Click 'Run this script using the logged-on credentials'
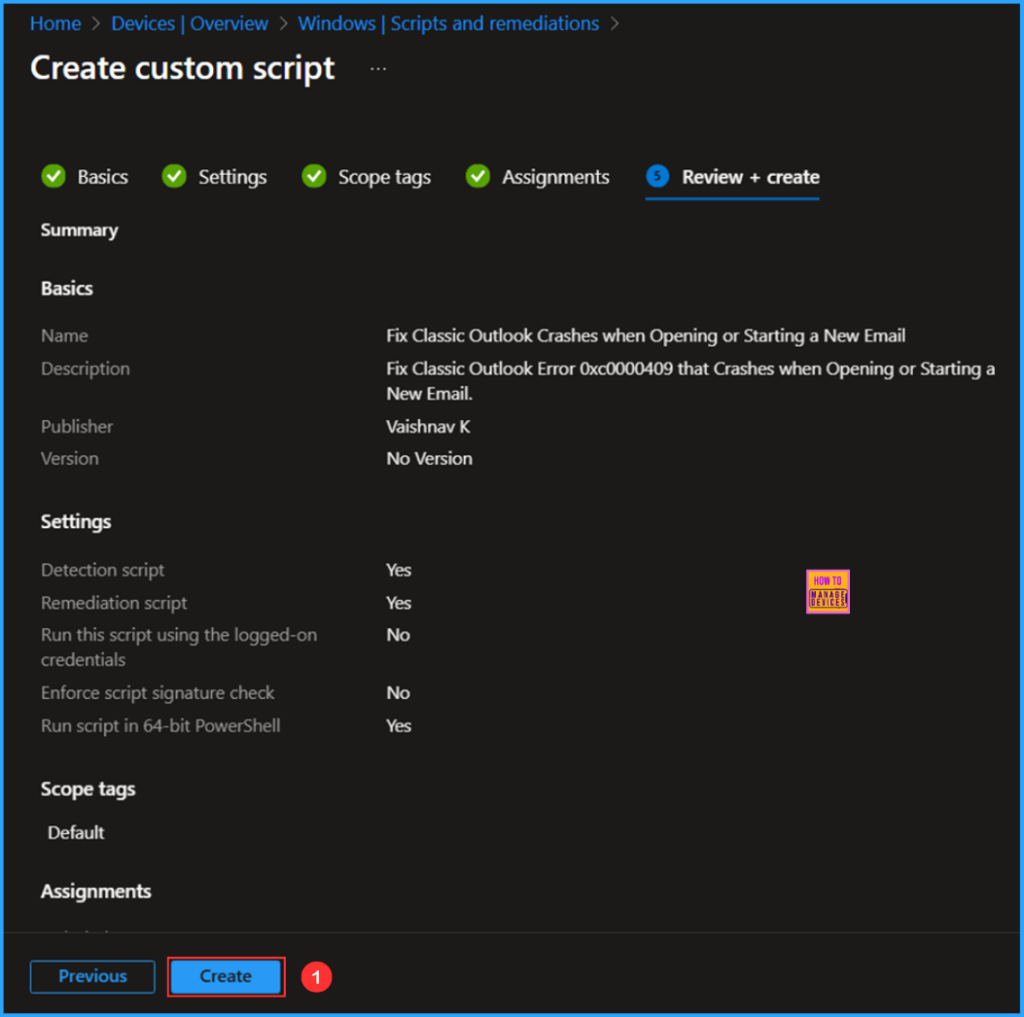1024x1017 pixels. [179, 647]
